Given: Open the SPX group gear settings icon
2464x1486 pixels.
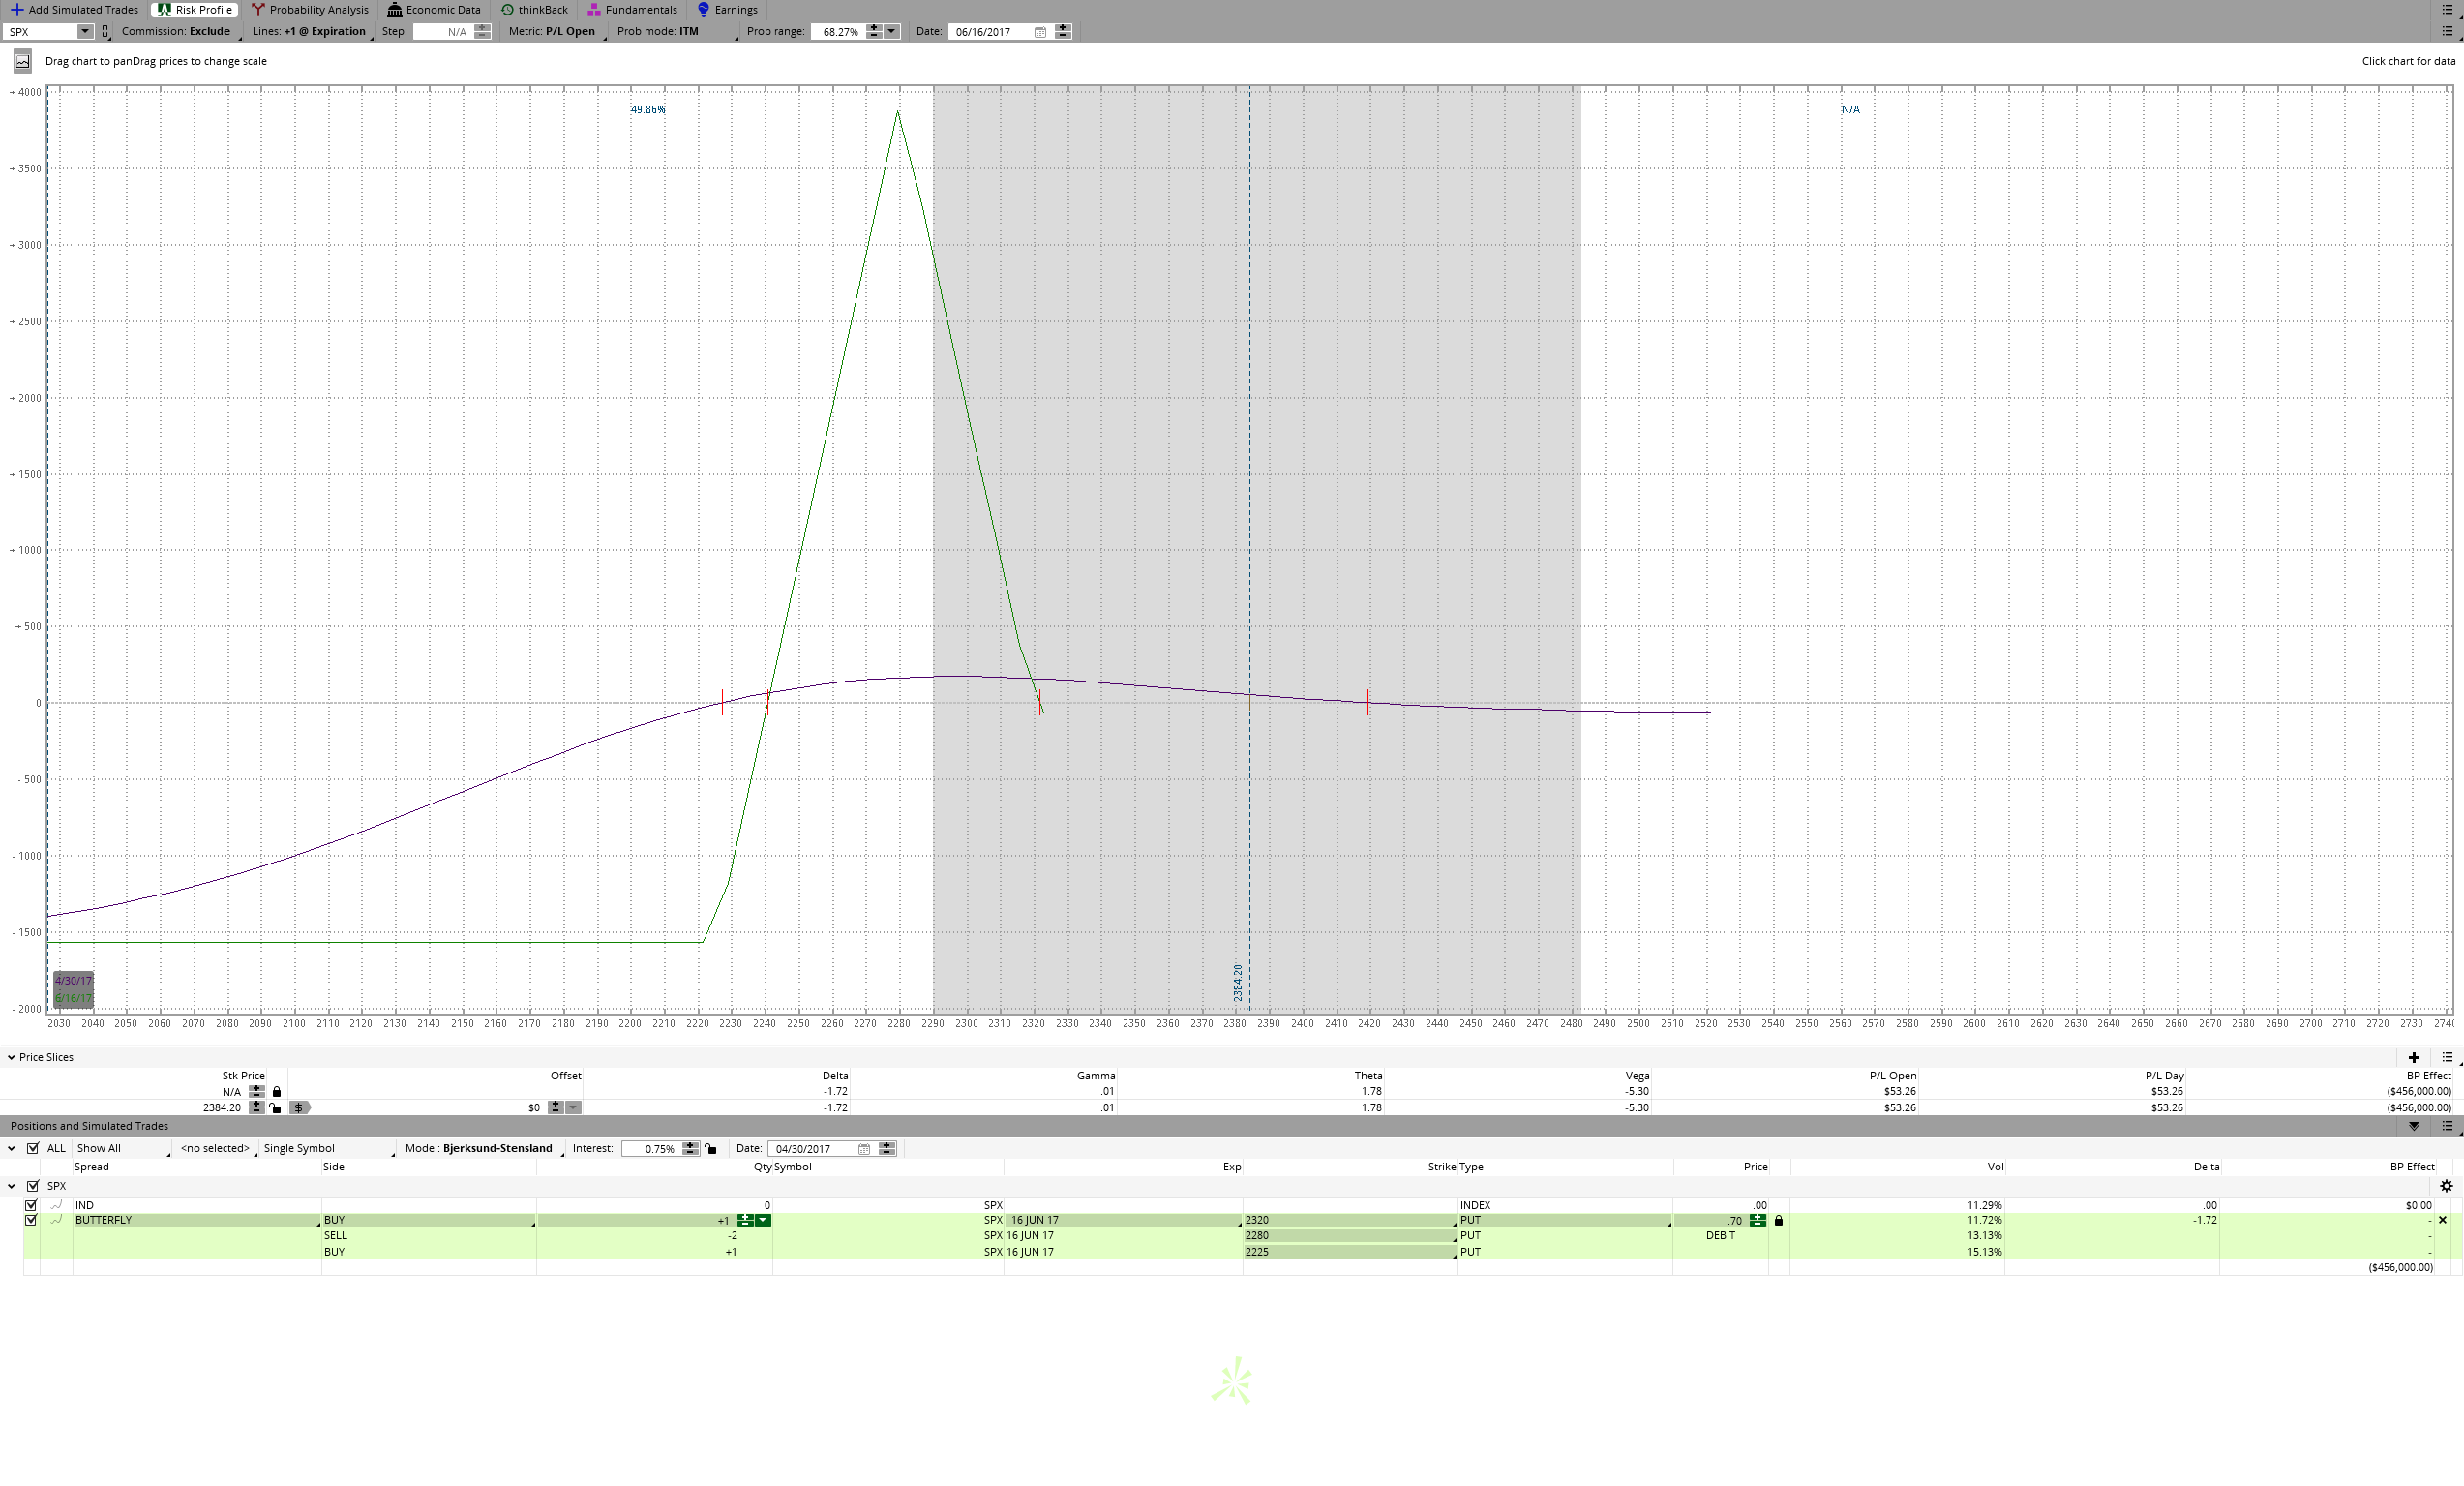Looking at the screenshot, I should click(x=2446, y=1186).
